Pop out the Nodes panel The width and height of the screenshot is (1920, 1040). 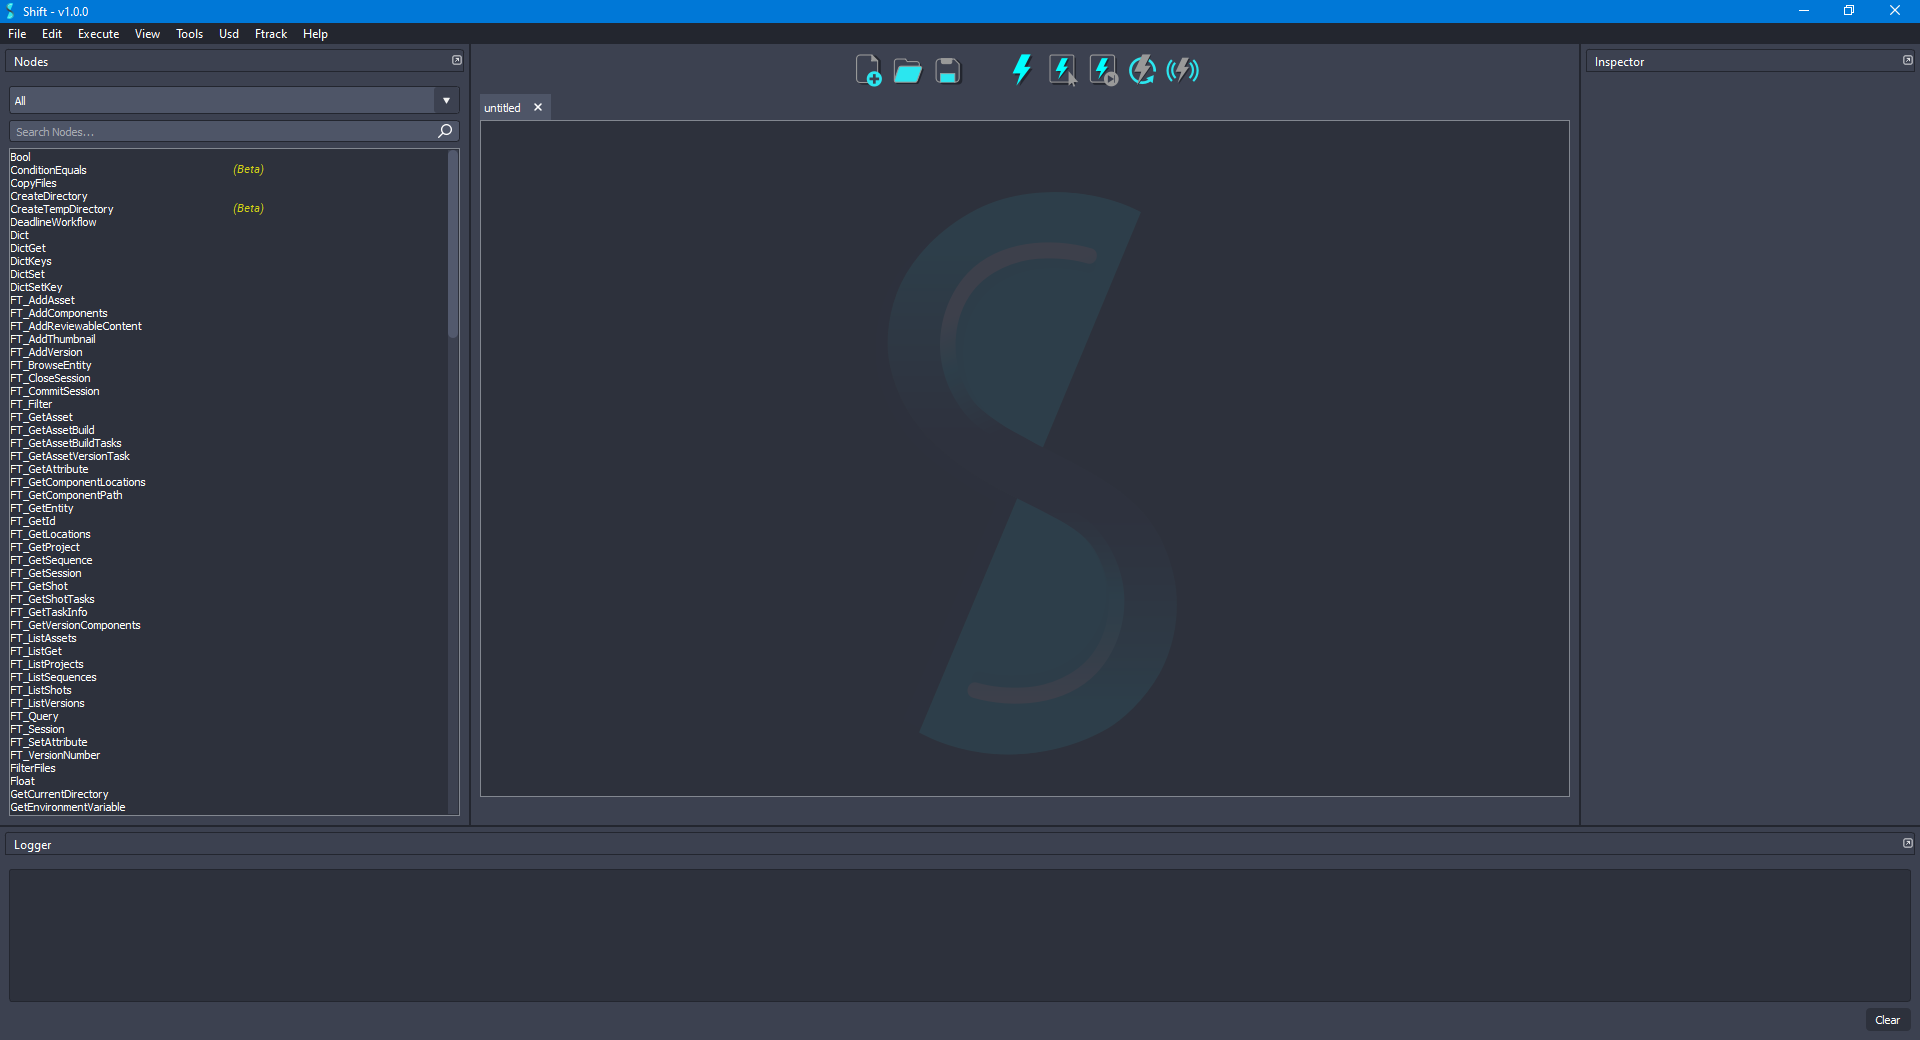tap(457, 60)
